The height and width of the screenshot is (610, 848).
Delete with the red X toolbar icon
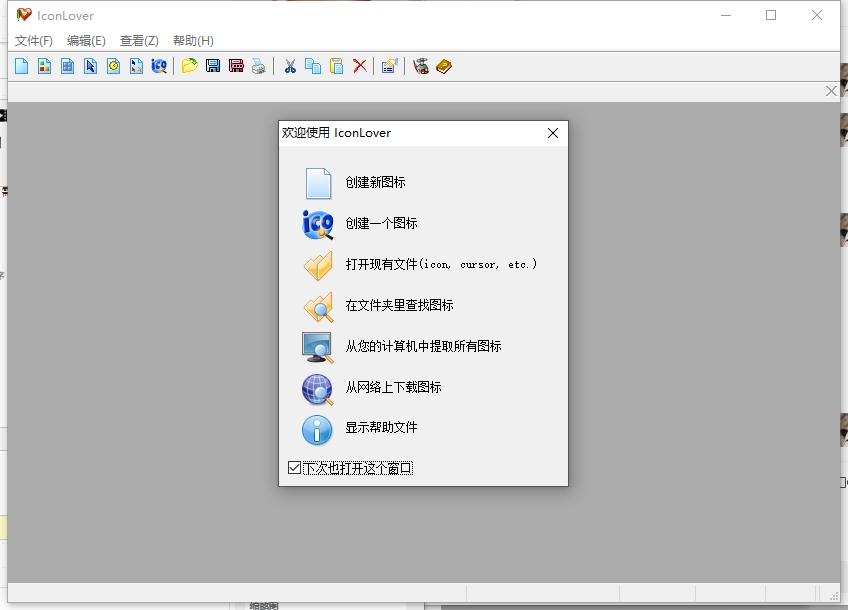pos(359,65)
